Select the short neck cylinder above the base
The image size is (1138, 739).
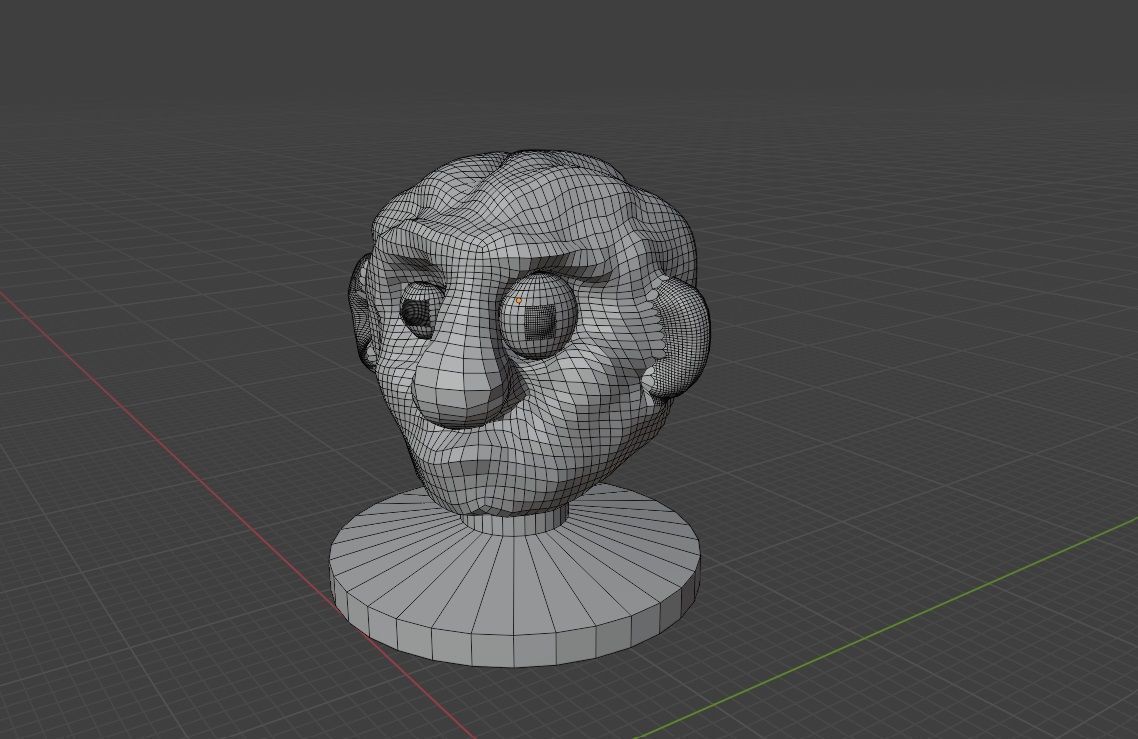pos(515,520)
